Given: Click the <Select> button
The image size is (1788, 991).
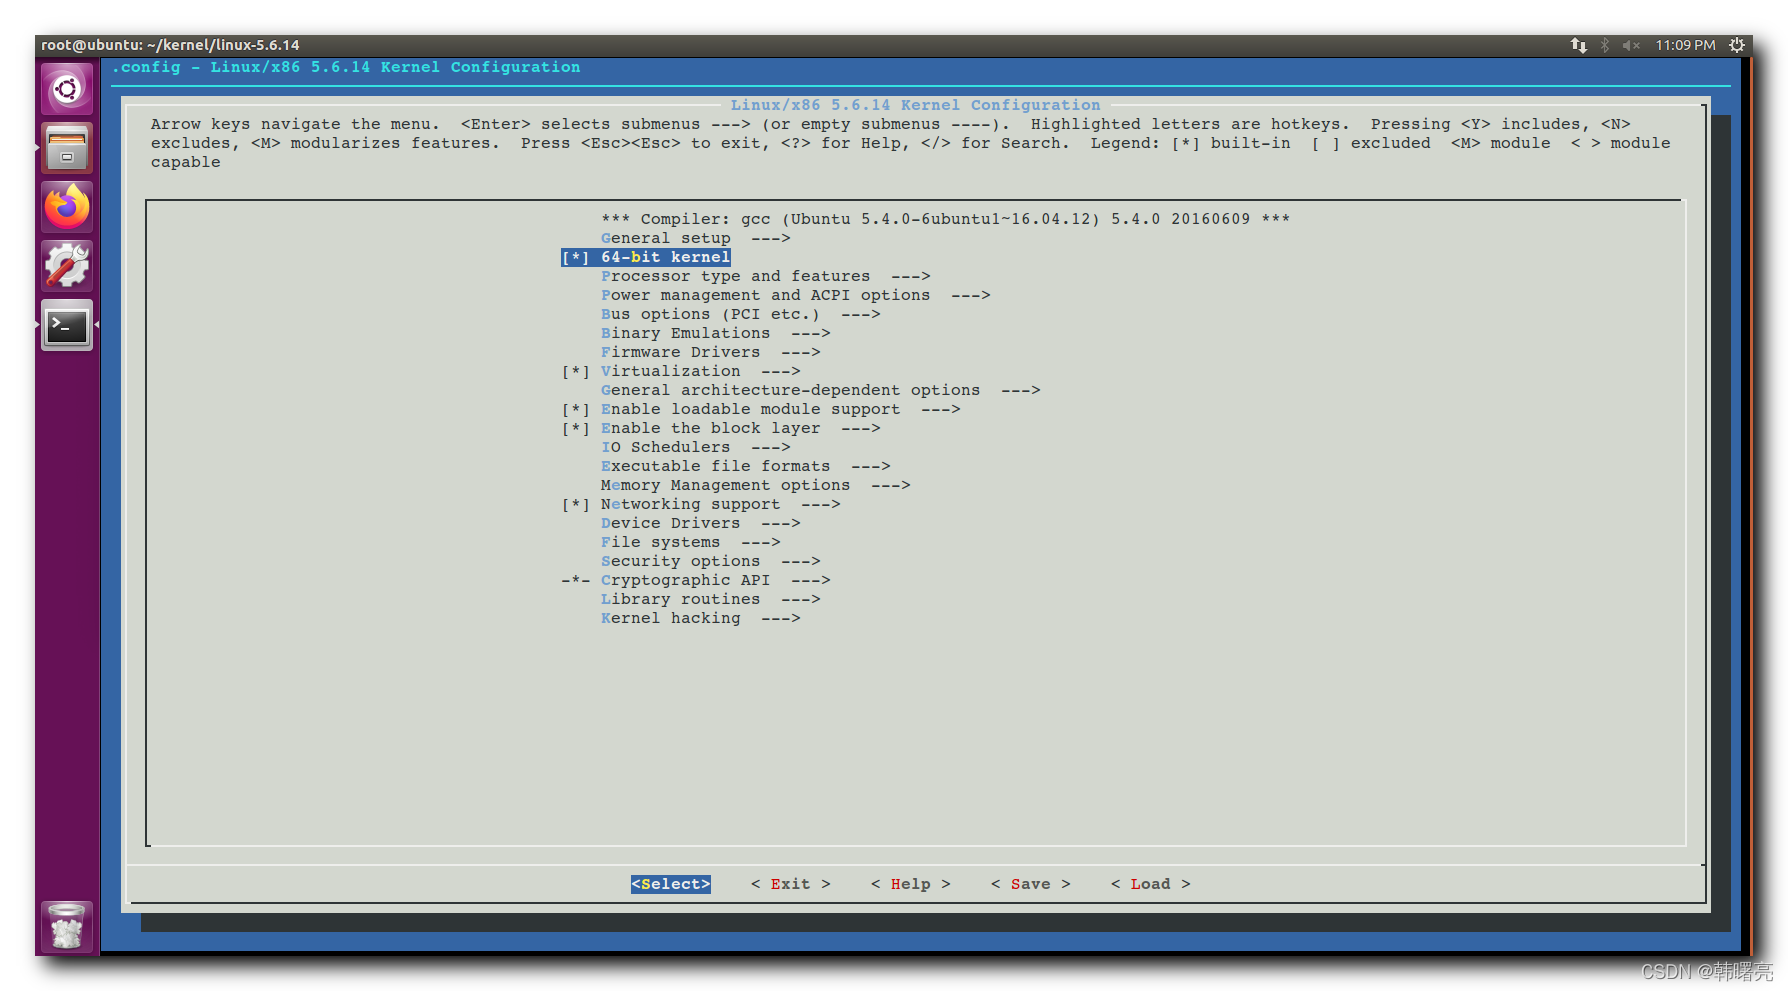Looking at the screenshot, I should point(671,884).
